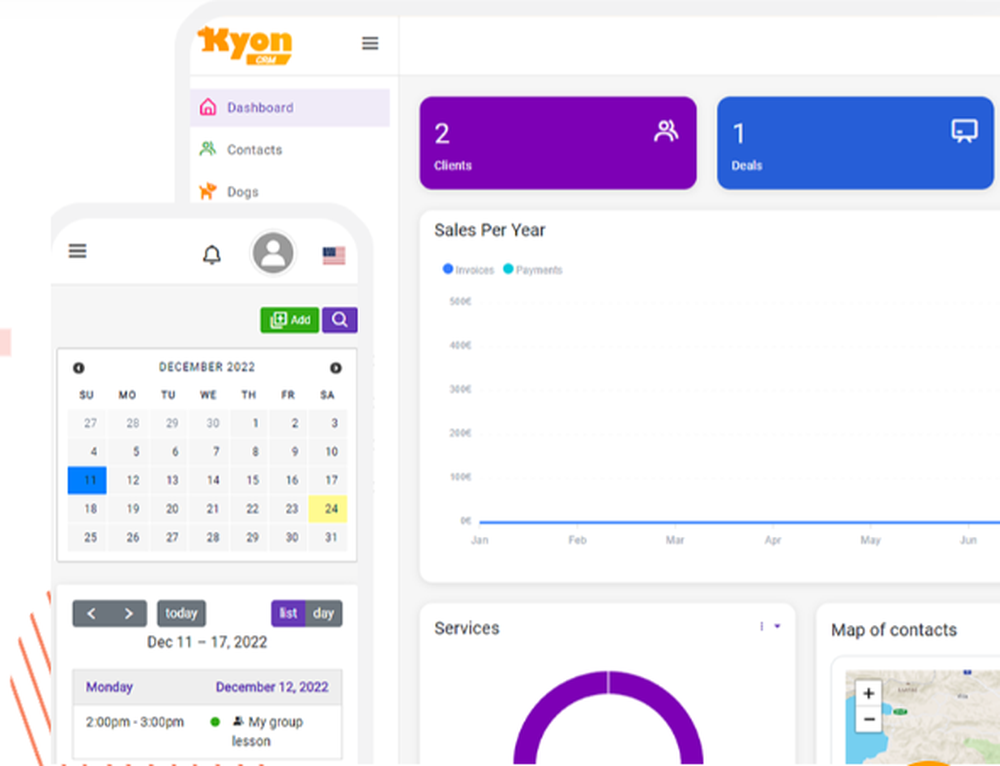
Task: Select December 20 in the calendar
Action: 169,508
